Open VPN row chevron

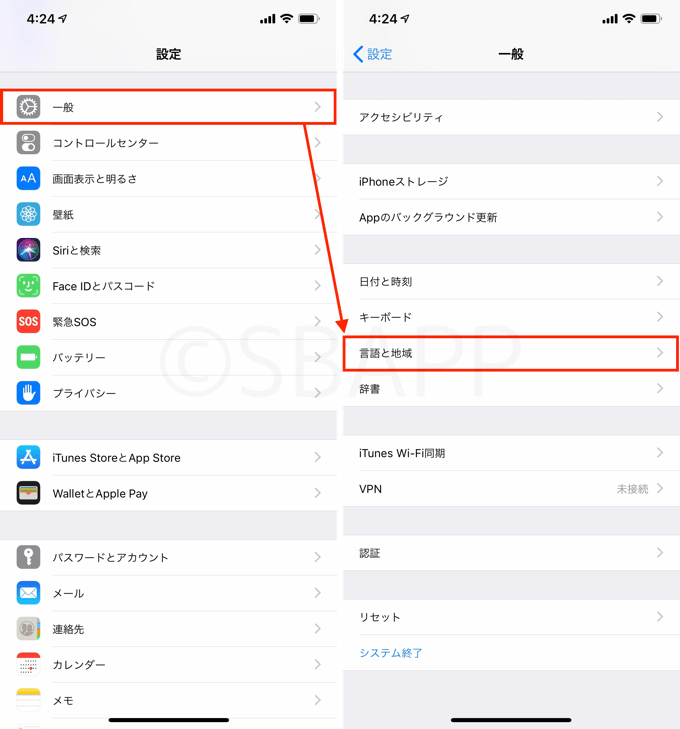[x=660, y=489]
